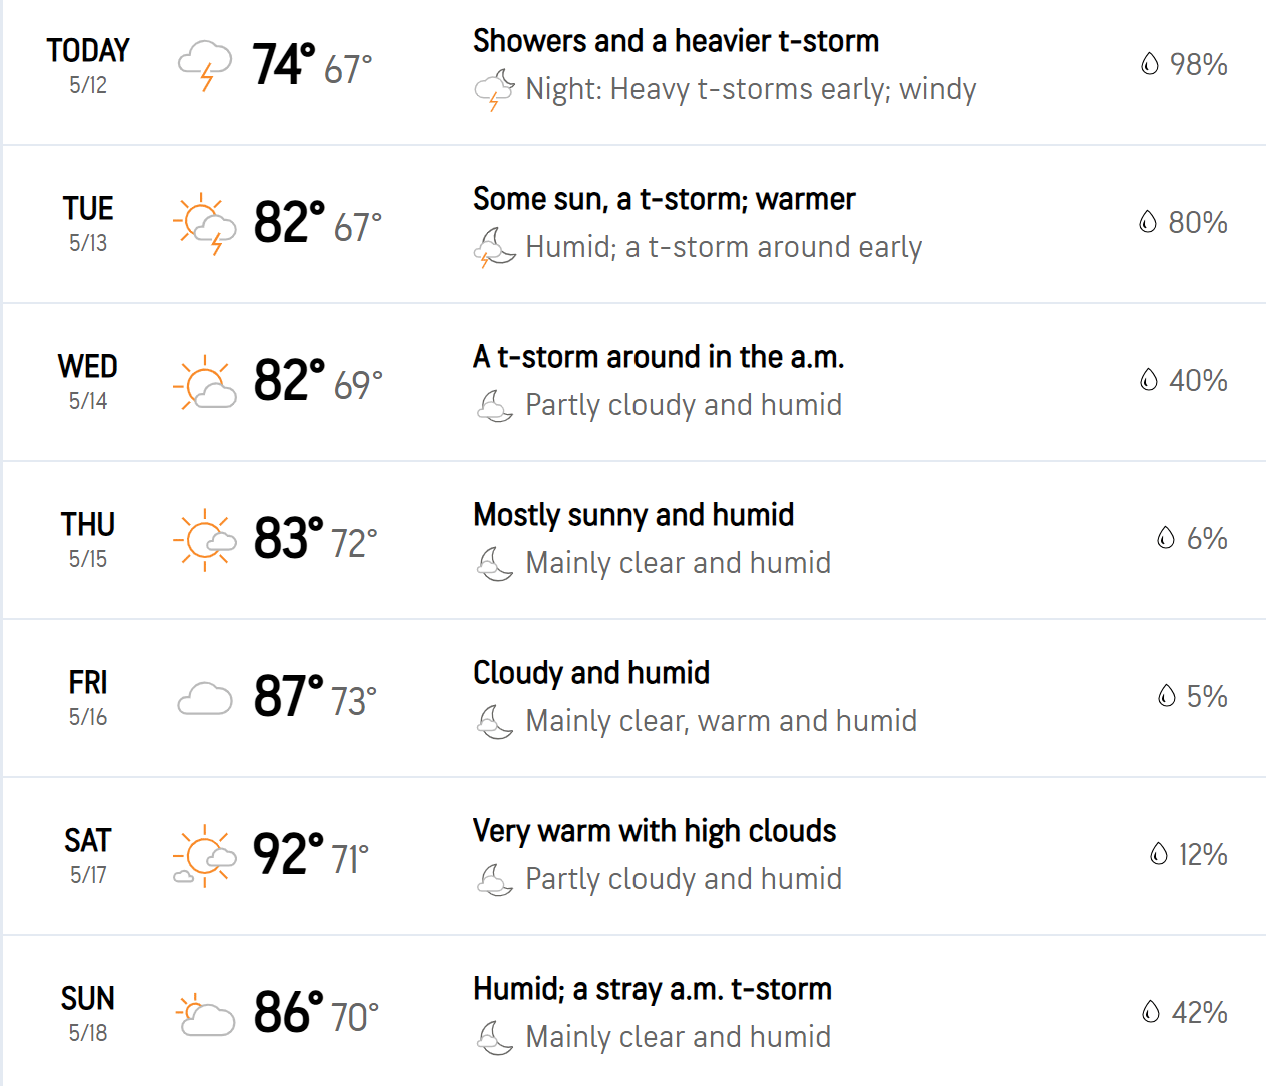Image resolution: width=1266 pixels, height=1086 pixels.
Task: Click the raindrop icon beside 6%
Action: click(1166, 538)
